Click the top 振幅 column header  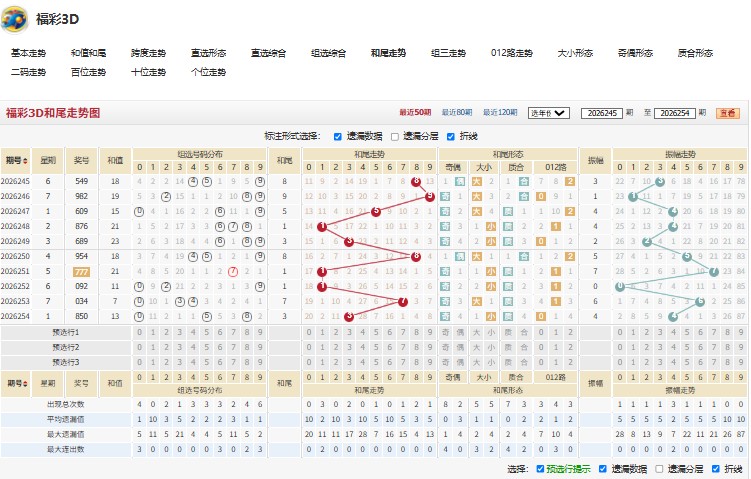tap(595, 160)
